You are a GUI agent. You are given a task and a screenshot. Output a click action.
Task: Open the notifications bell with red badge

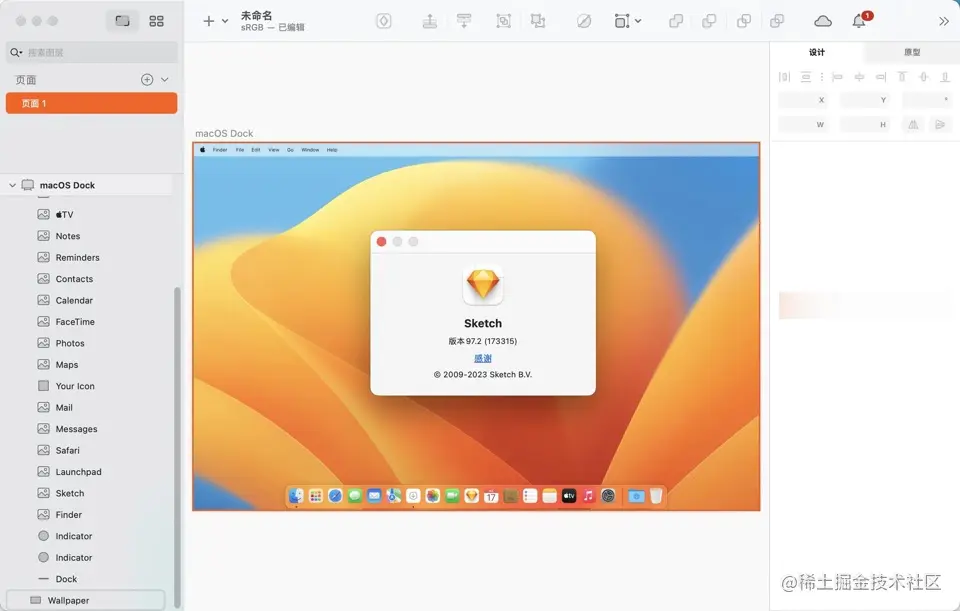point(860,21)
